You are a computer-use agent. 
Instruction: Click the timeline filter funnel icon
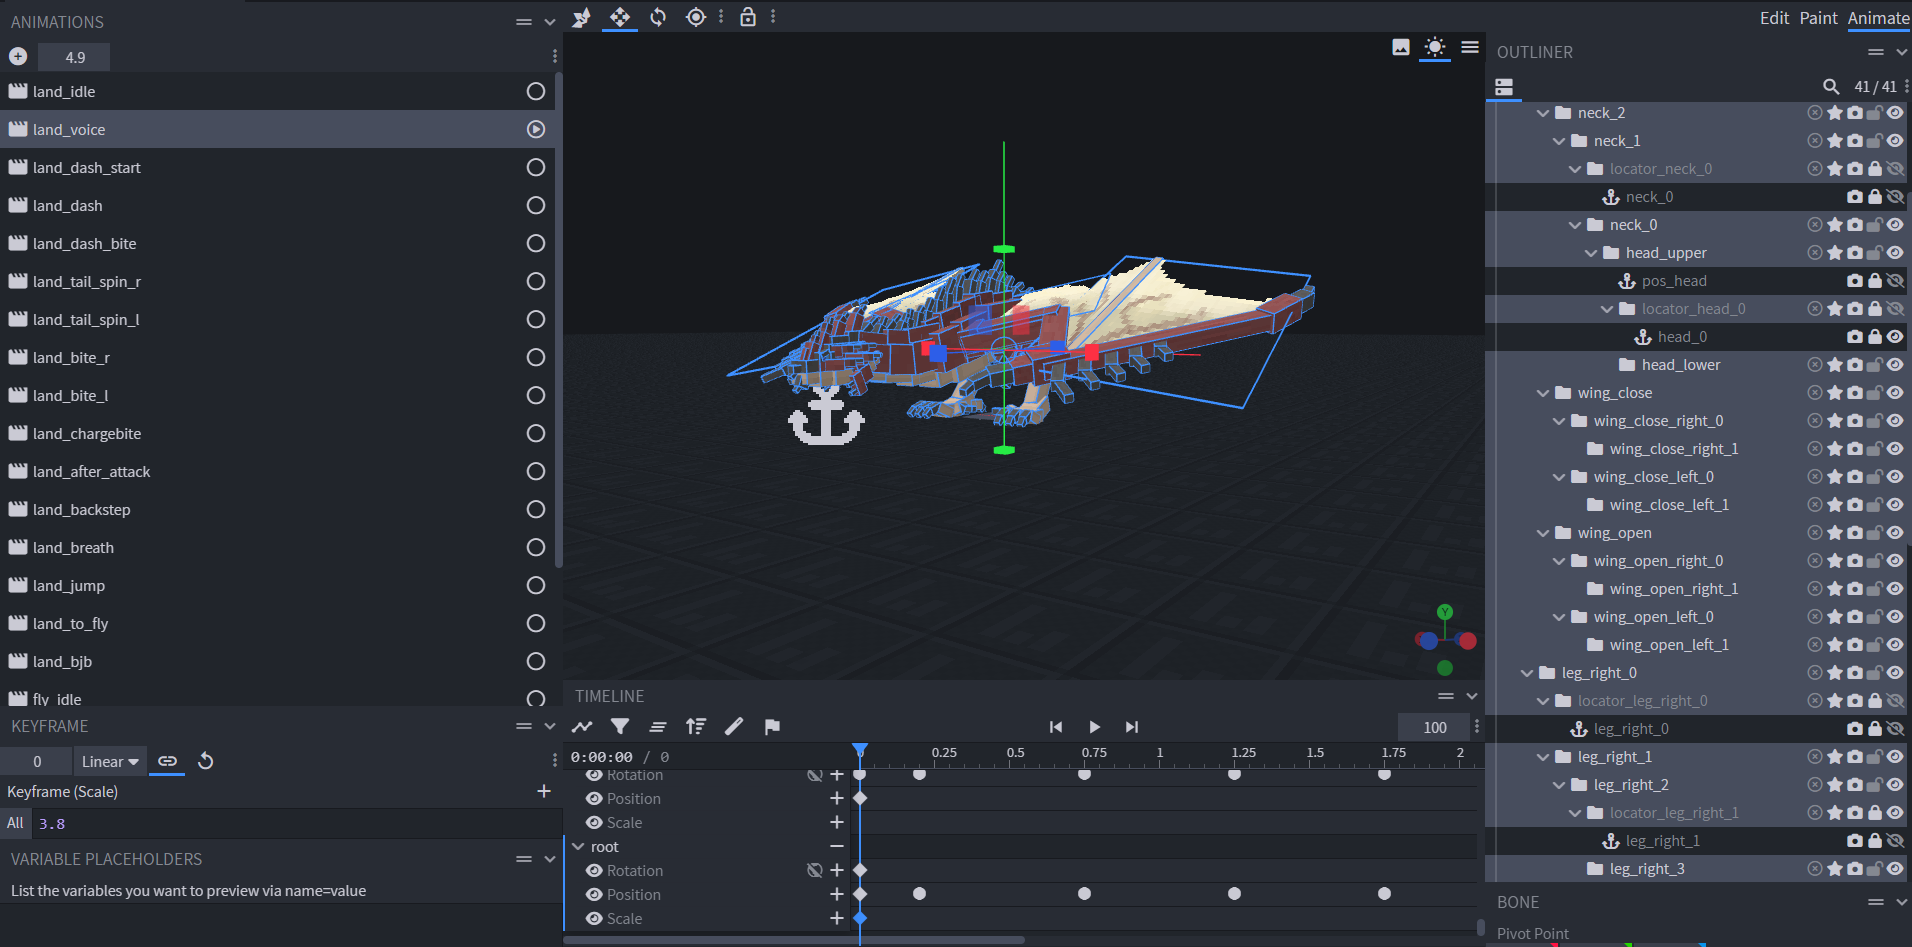pyautogui.click(x=620, y=727)
